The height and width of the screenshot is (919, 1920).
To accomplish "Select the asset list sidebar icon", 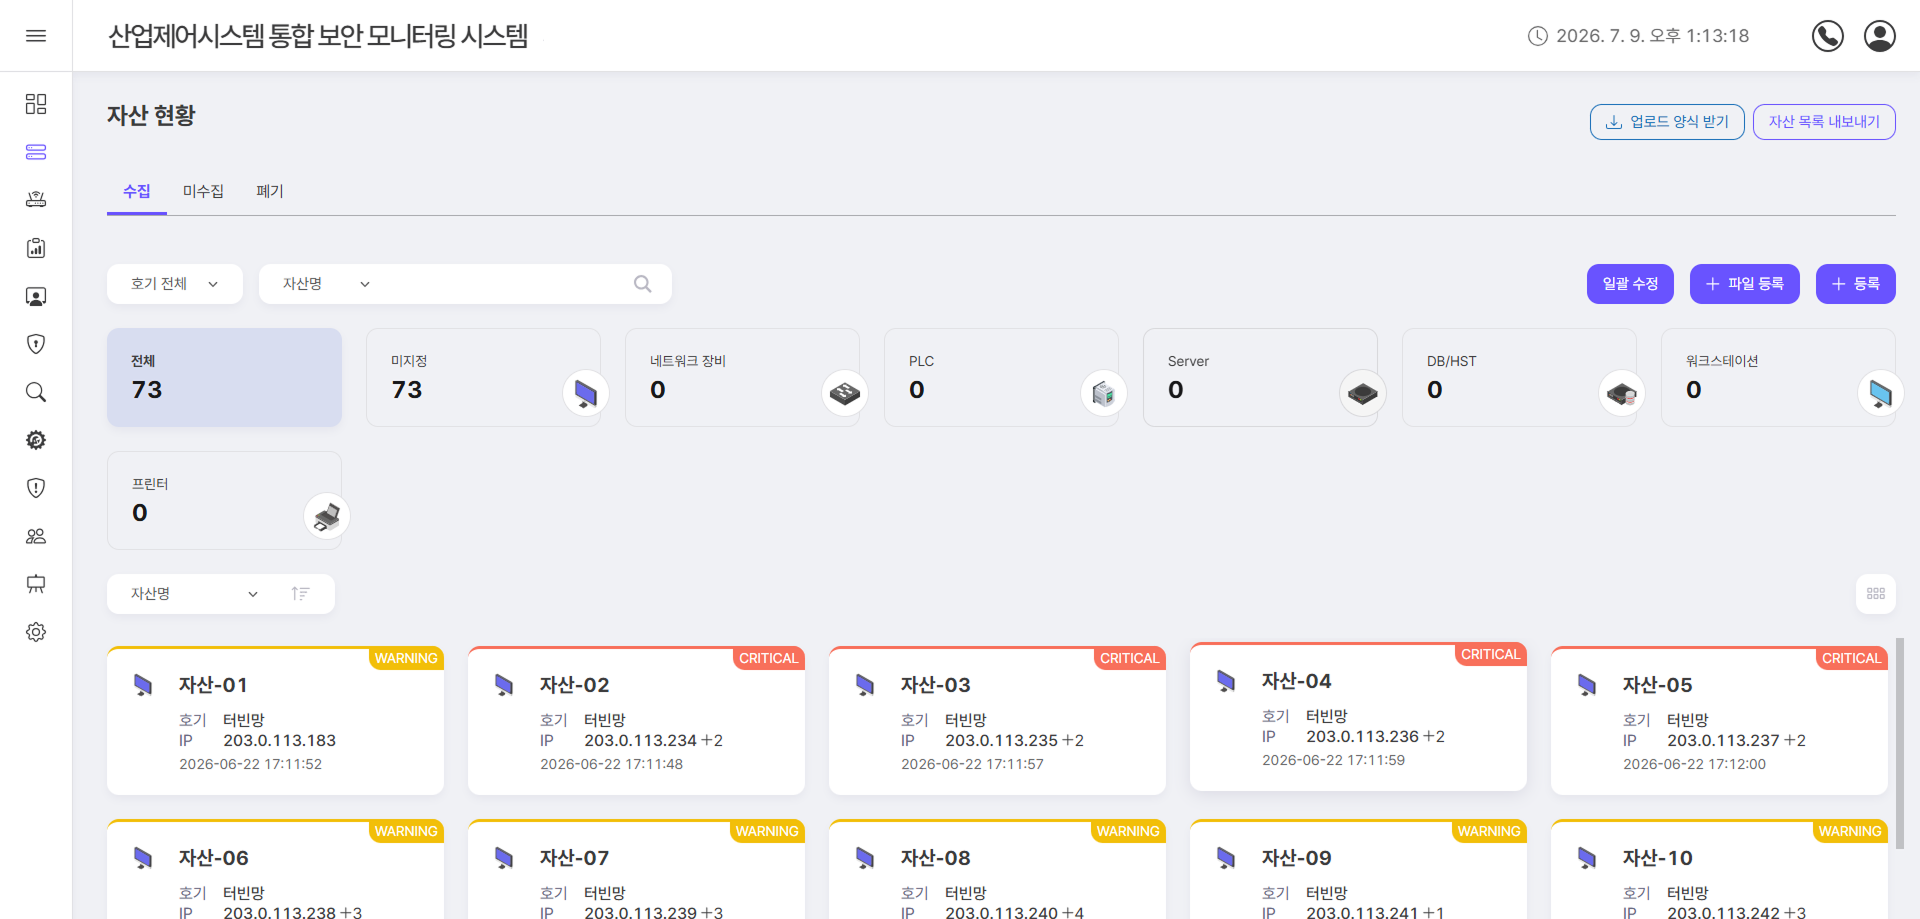I will [x=36, y=152].
